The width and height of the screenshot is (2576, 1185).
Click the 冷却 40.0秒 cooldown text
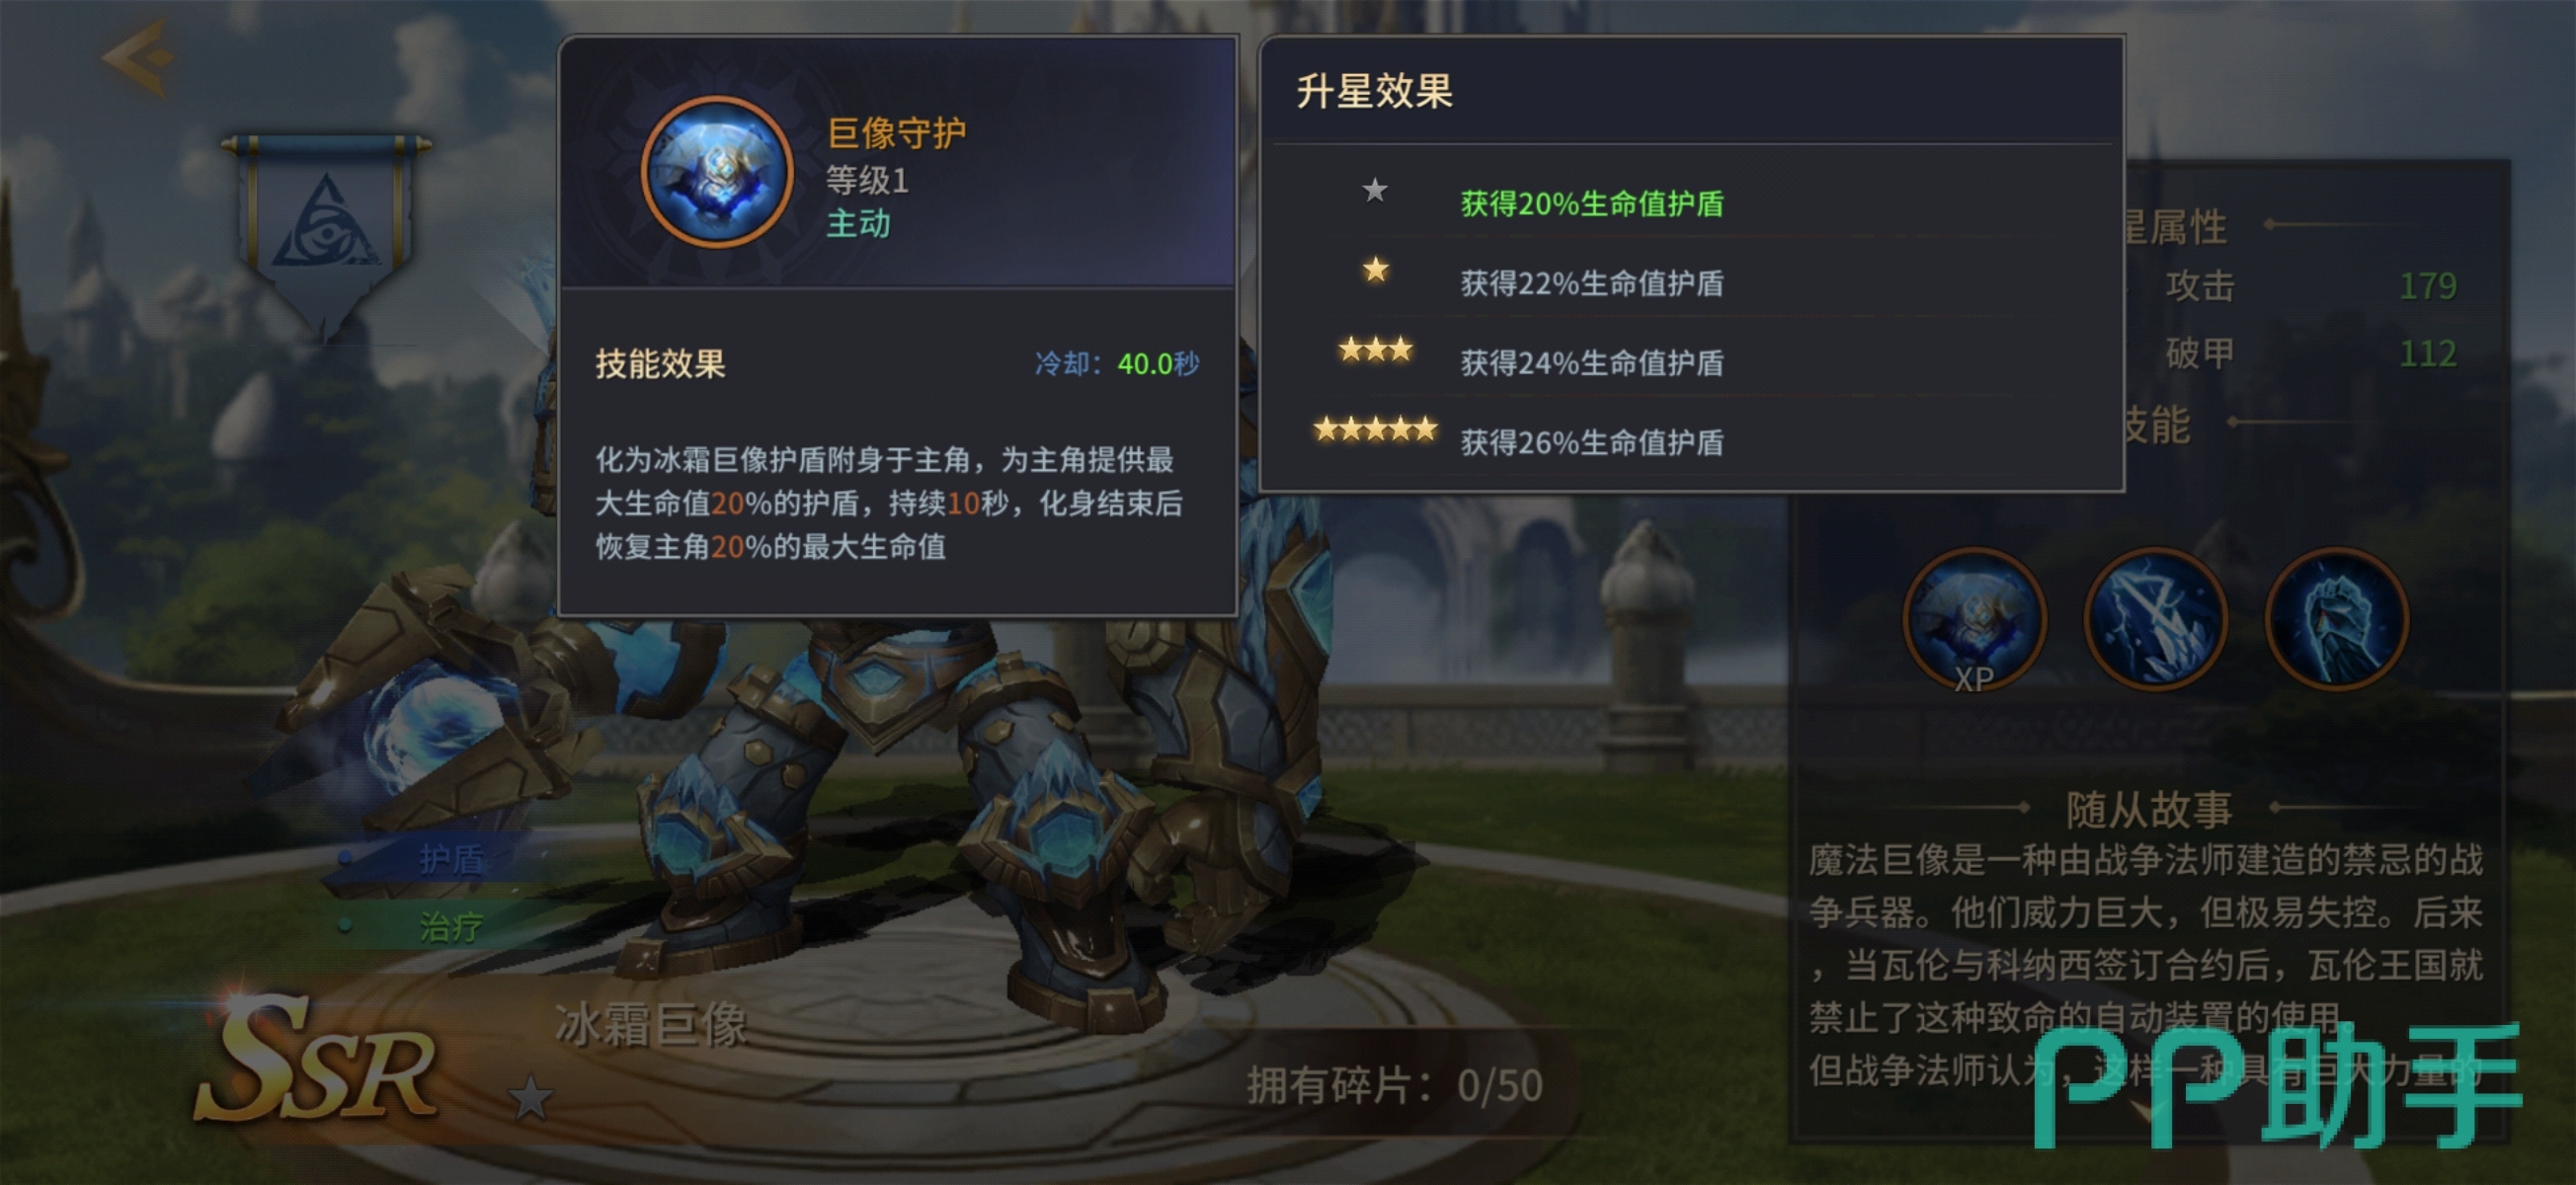tap(1117, 363)
